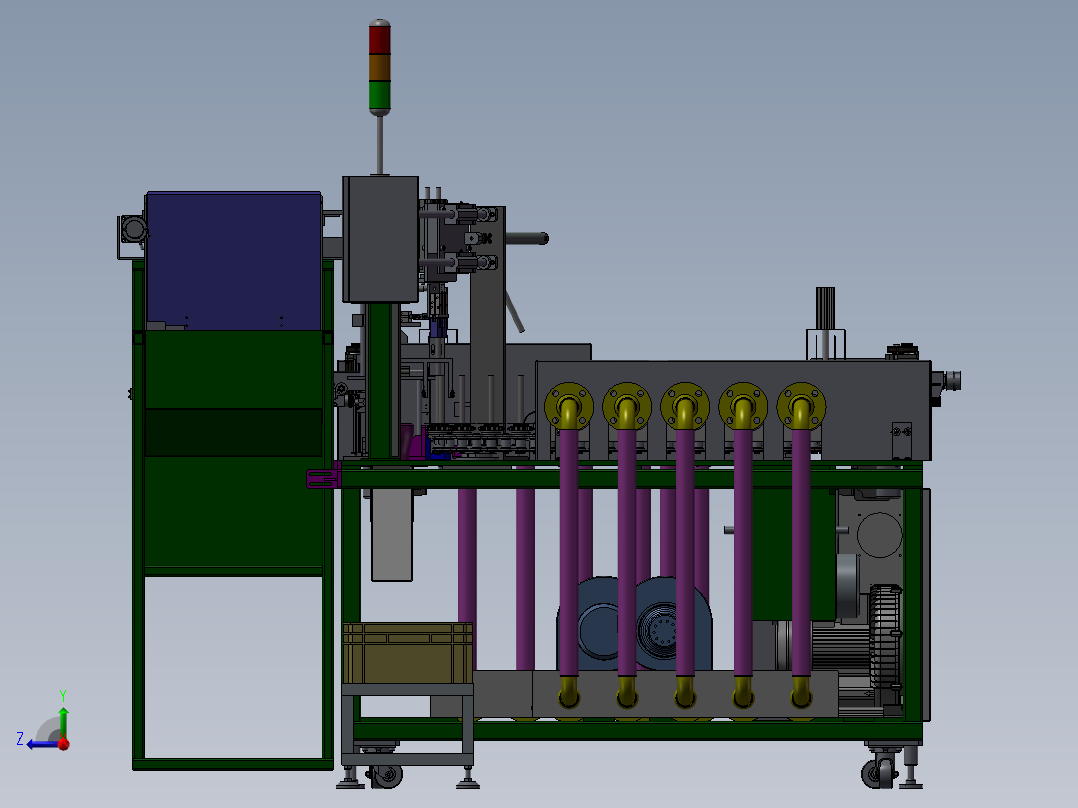Select the connector on the gray housing's right end
The height and width of the screenshot is (808, 1078).
(947, 381)
